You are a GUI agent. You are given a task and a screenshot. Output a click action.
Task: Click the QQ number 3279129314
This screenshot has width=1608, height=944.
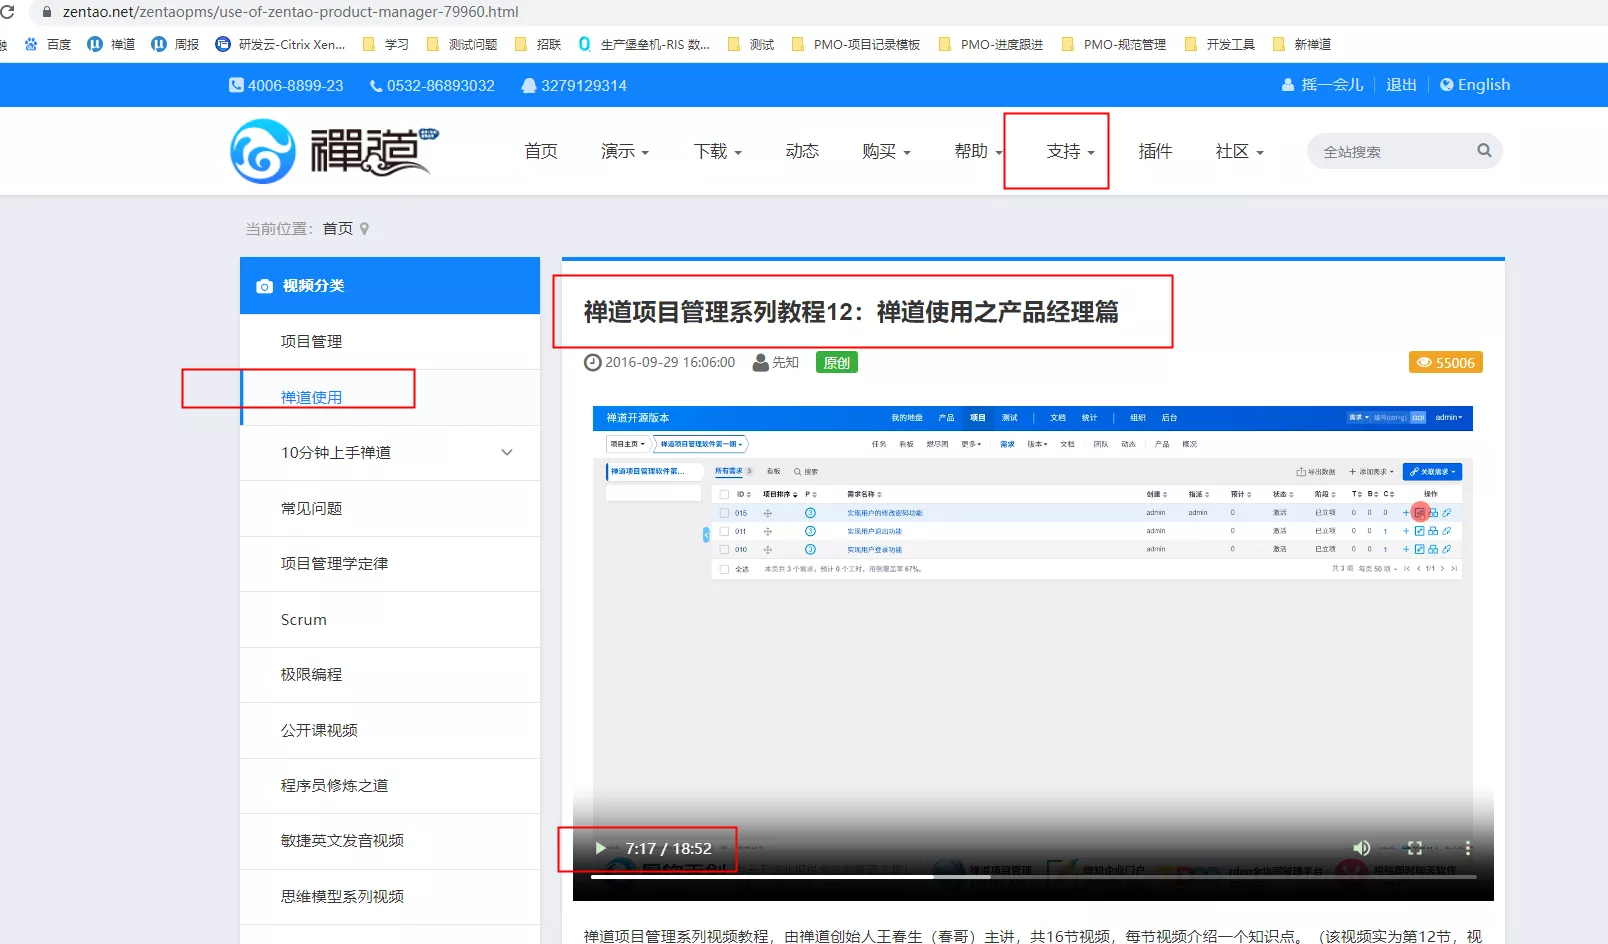pyautogui.click(x=584, y=86)
